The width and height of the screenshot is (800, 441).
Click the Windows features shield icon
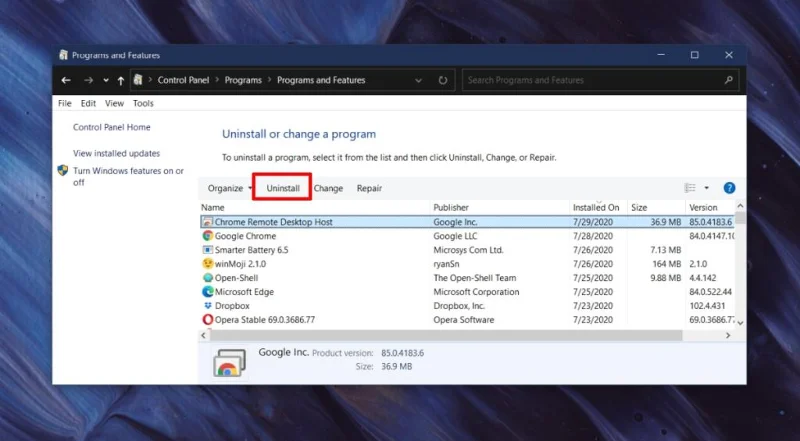(x=63, y=170)
